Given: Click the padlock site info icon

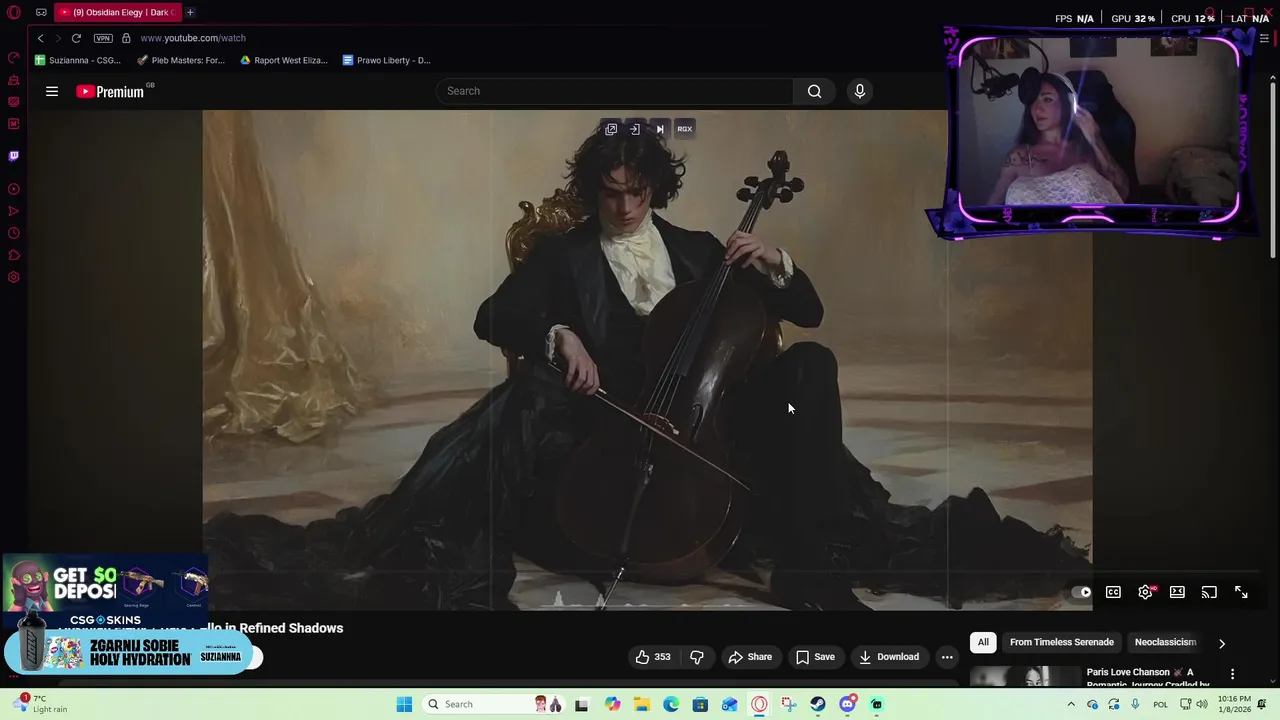Looking at the screenshot, I should pos(126,38).
